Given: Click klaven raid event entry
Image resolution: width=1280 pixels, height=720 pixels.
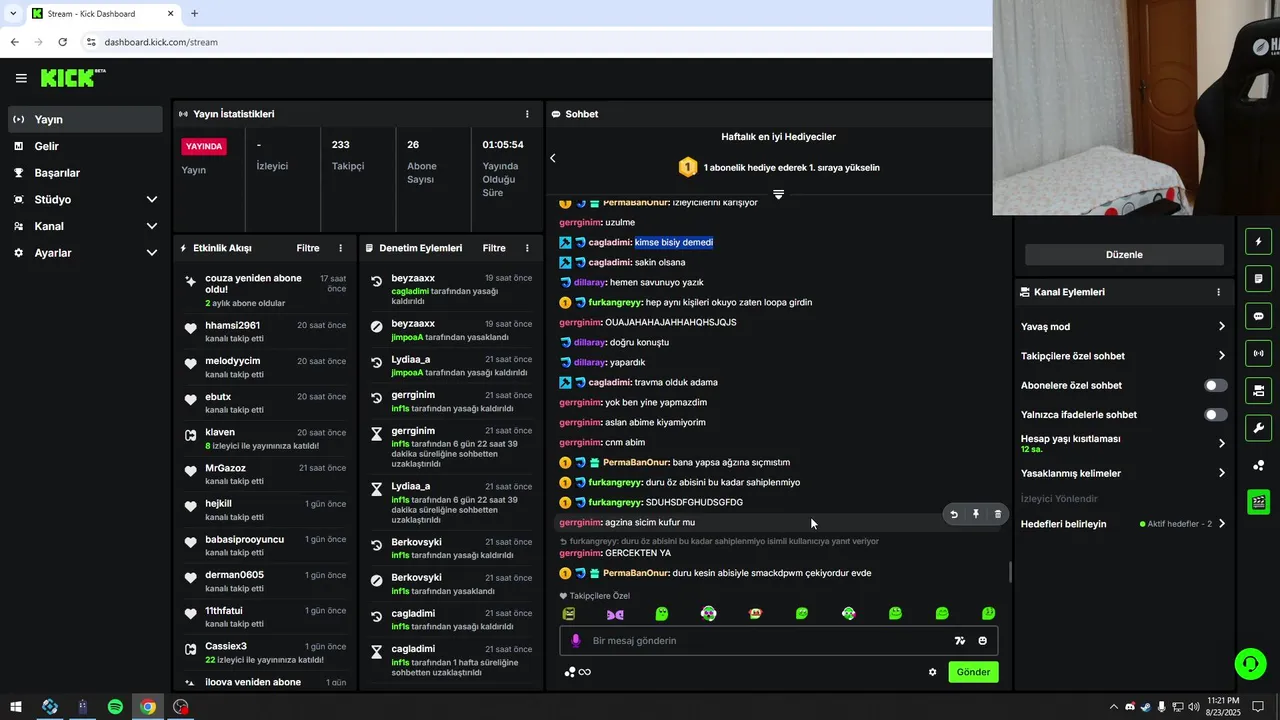Looking at the screenshot, I should pyautogui.click(x=265, y=439).
